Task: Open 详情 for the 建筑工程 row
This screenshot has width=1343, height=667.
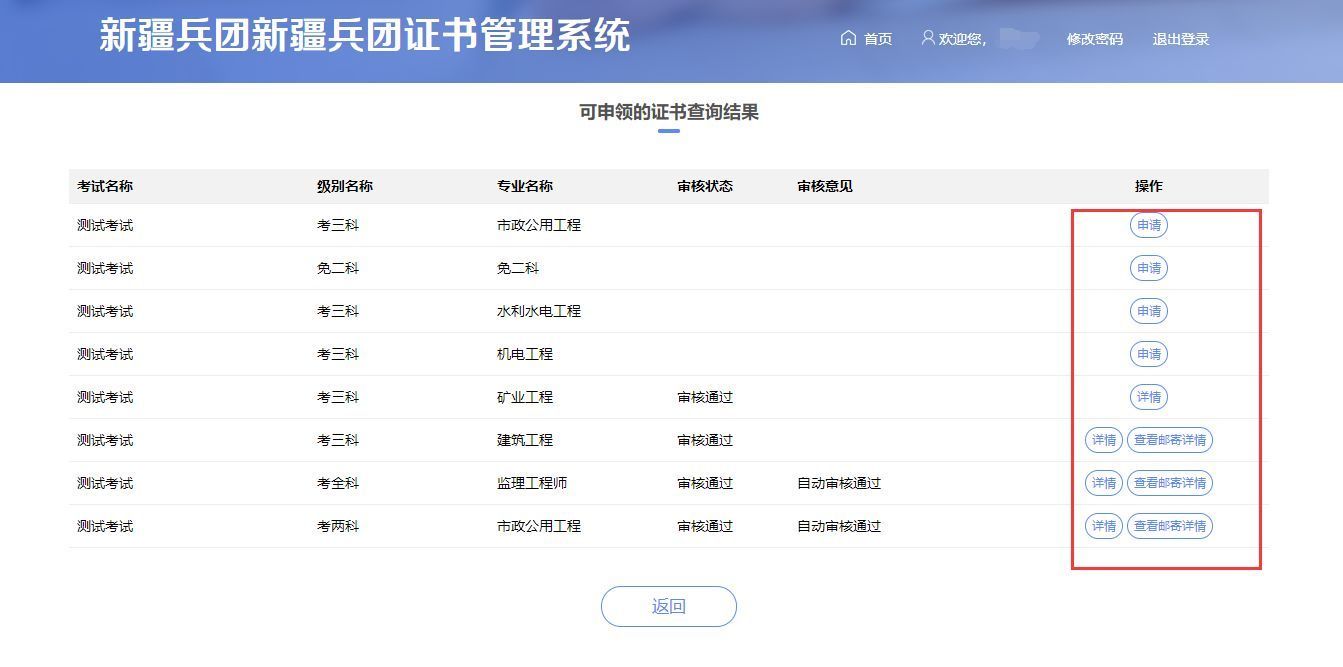Action: [x=1103, y=440]
